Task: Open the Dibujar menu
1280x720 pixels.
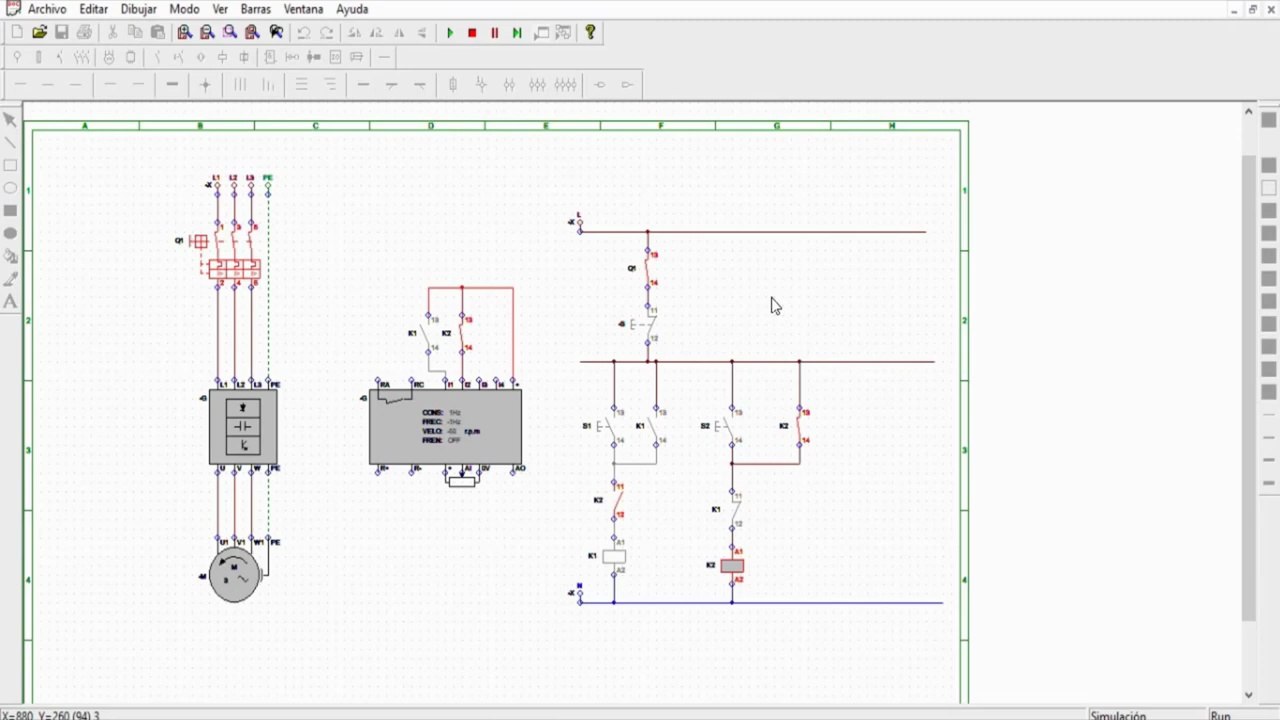Action: [139, 9]
